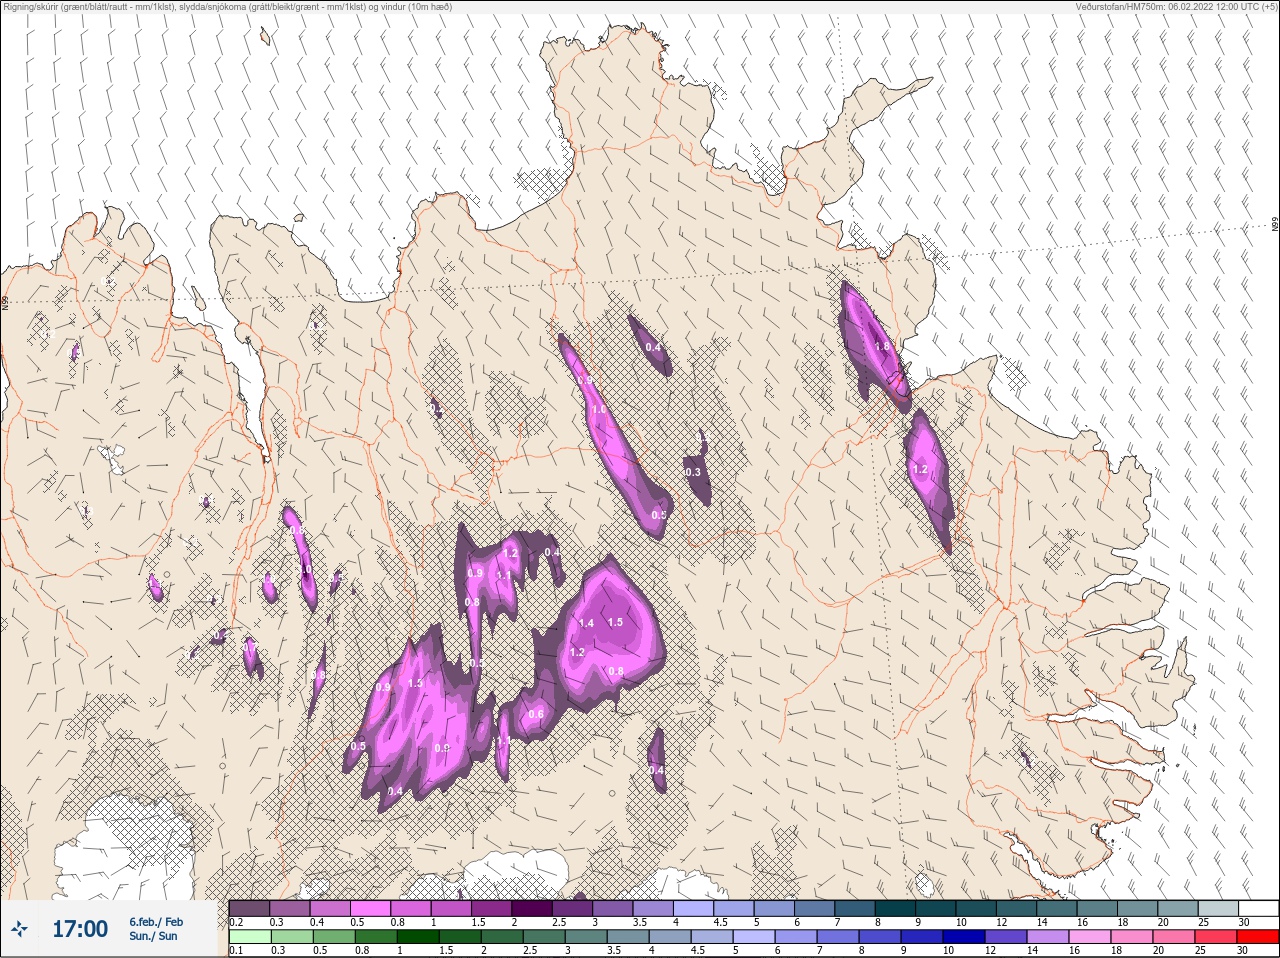Pick the dark purple 0.2 snow legend swatch
The image size is (1280, 958).
(x=249, y=908)
